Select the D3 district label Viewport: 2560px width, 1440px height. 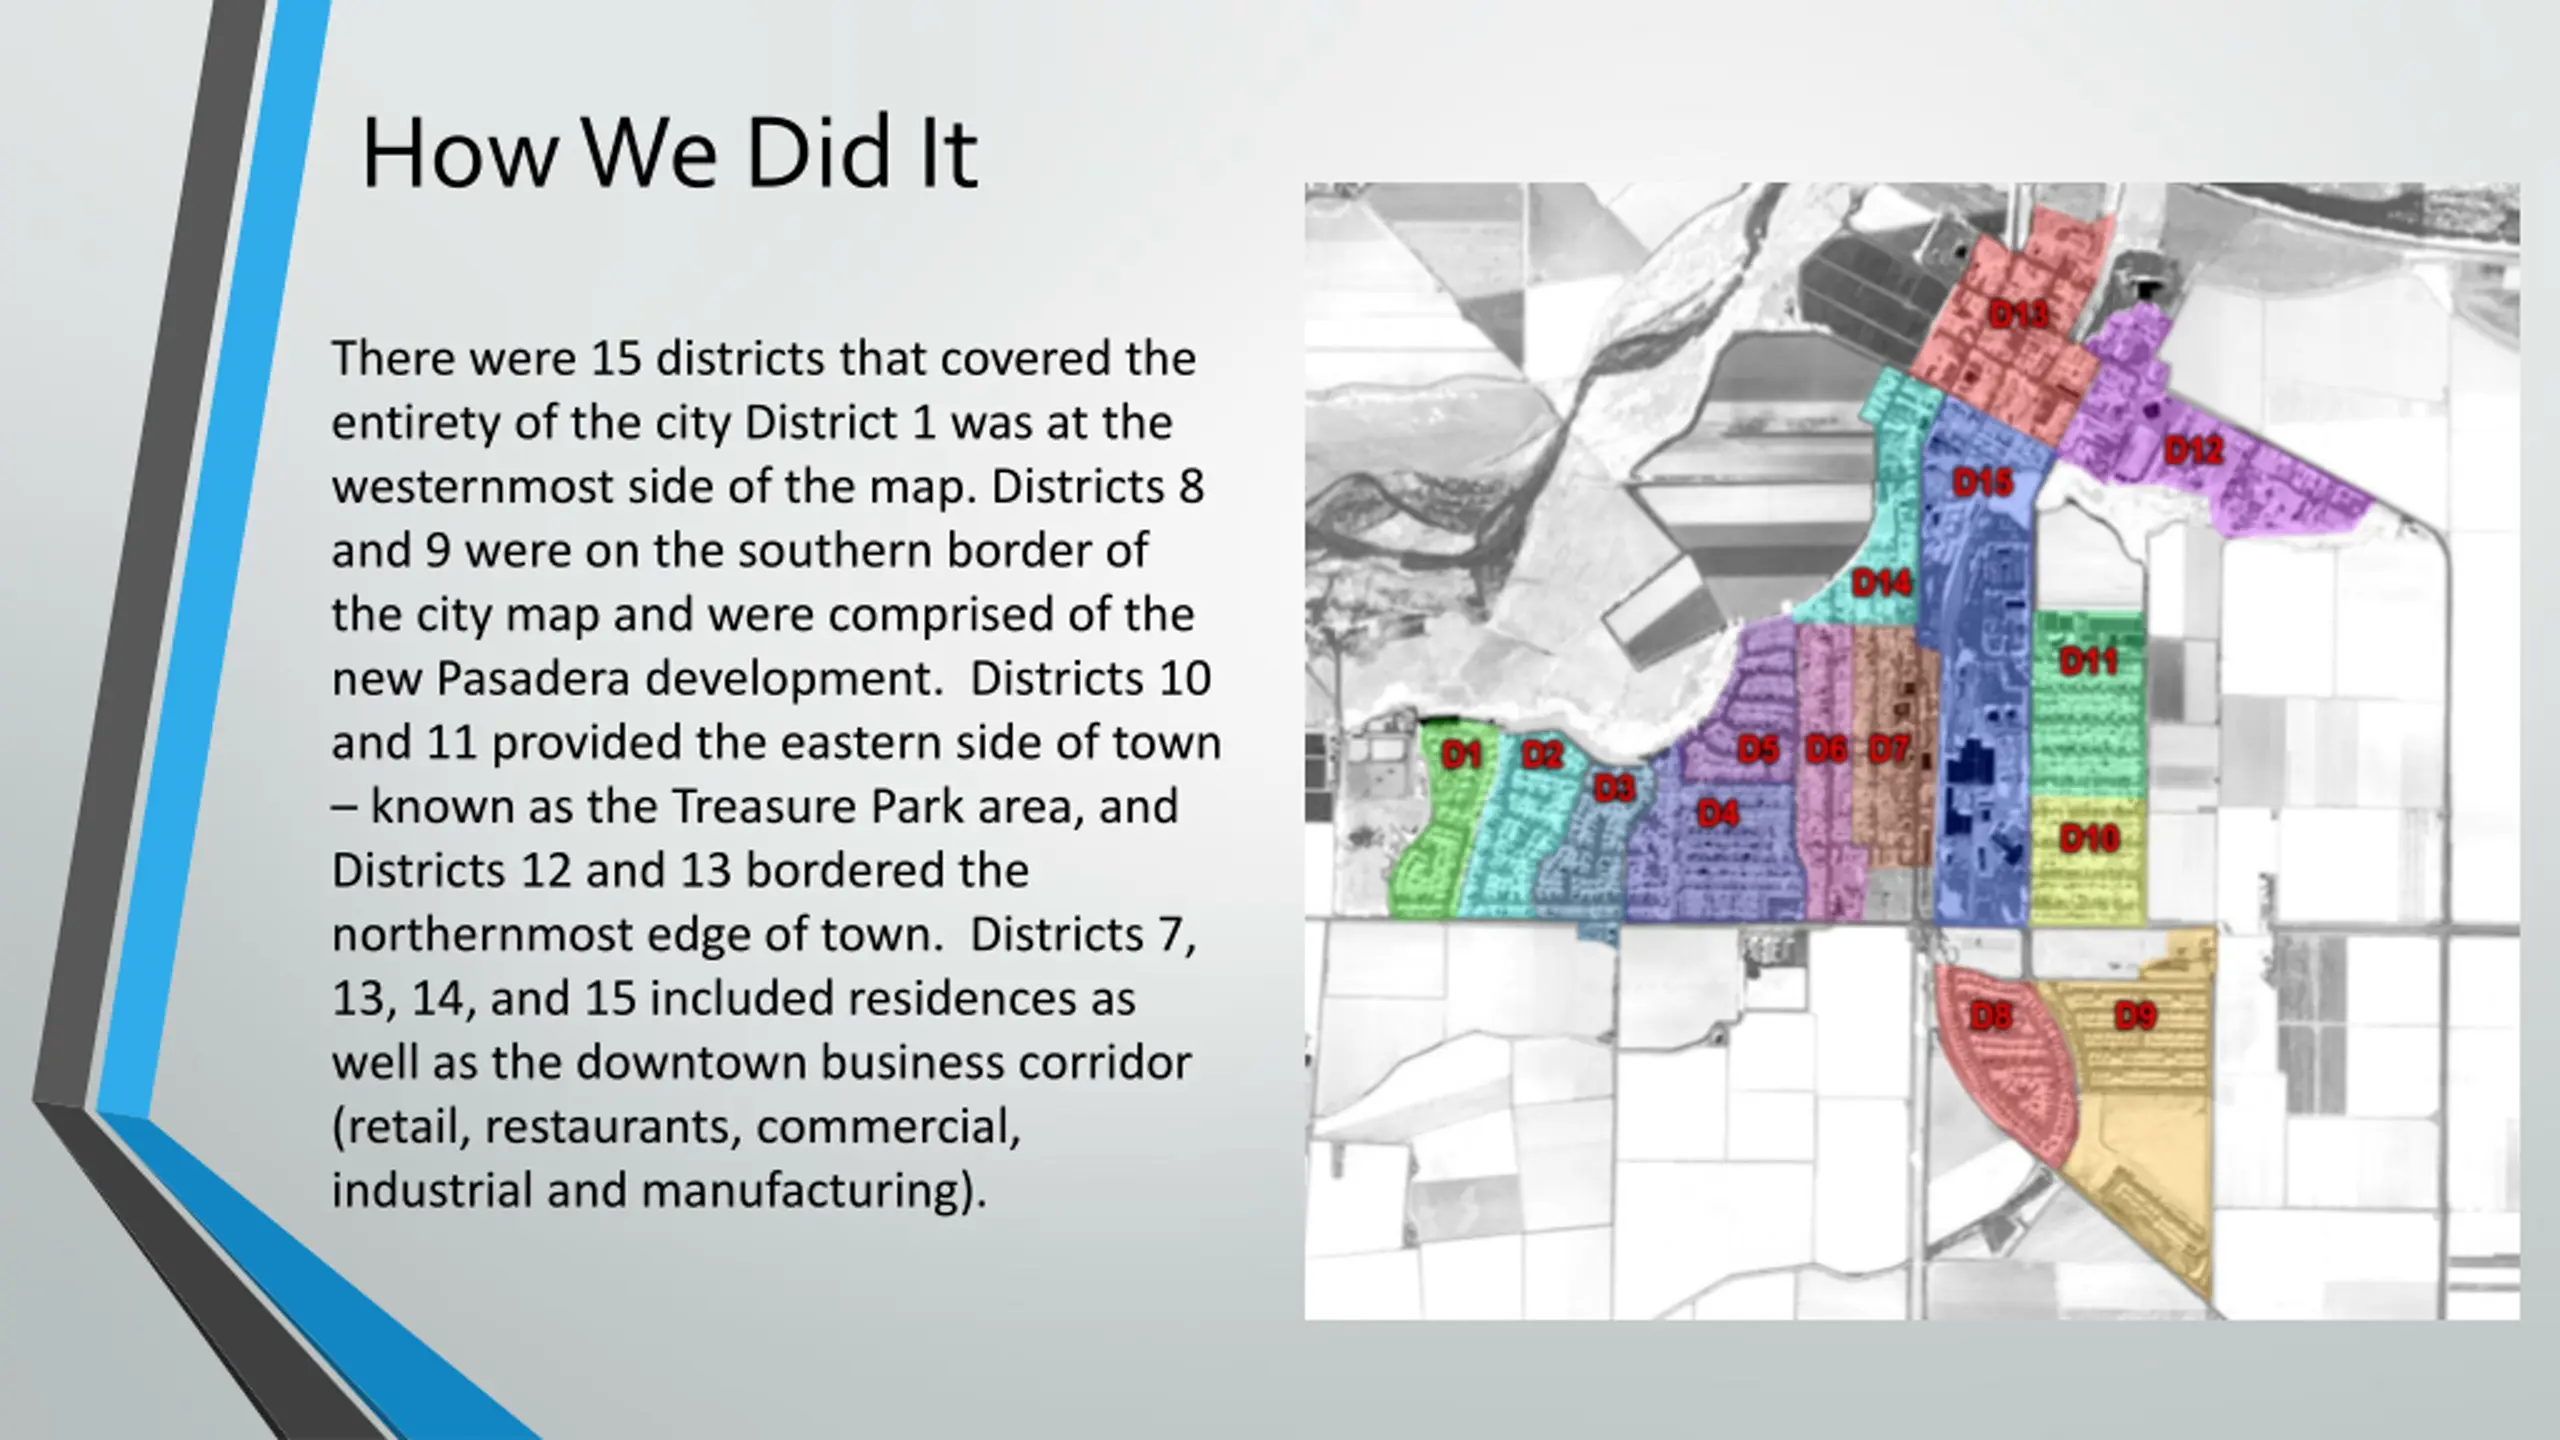click(x=1614, y=789)
